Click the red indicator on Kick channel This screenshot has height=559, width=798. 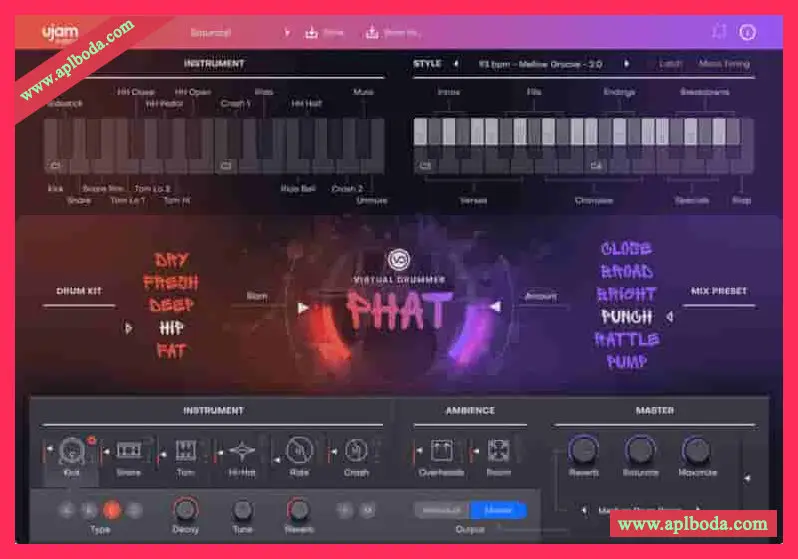(92, 440)
